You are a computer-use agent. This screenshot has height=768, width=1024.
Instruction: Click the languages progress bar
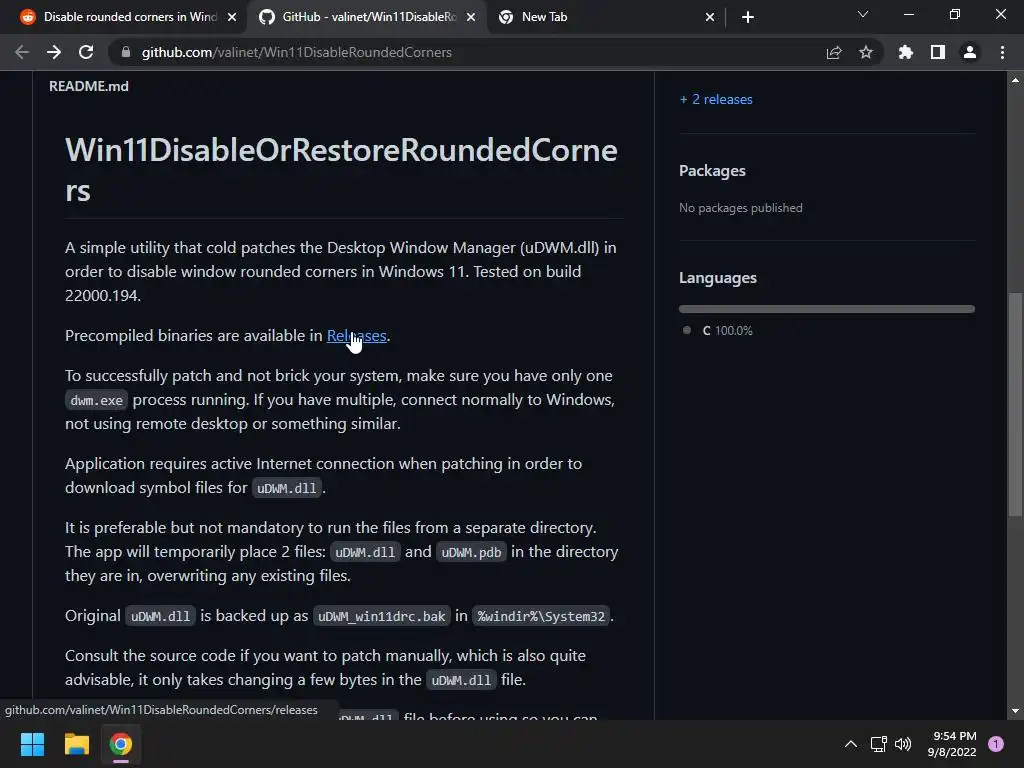[x=827, y=309]
